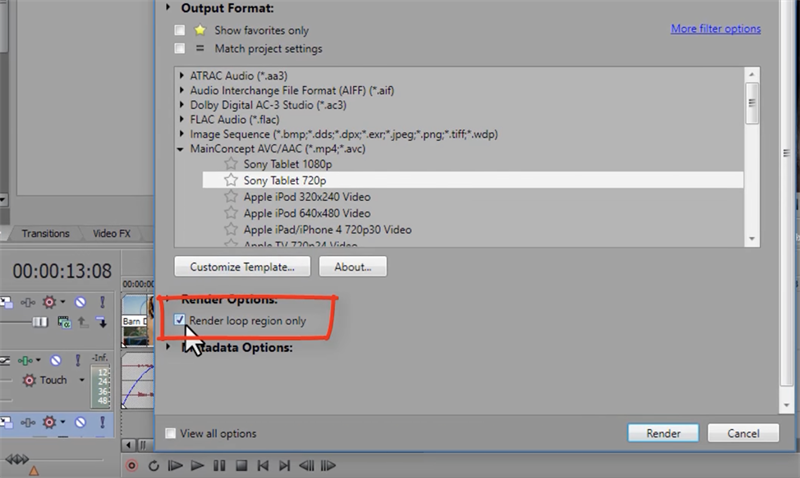The height and width of the screenshot is (478, 800).
Task: Switch to the Video FX tab
Action: [x=111, y=233]
